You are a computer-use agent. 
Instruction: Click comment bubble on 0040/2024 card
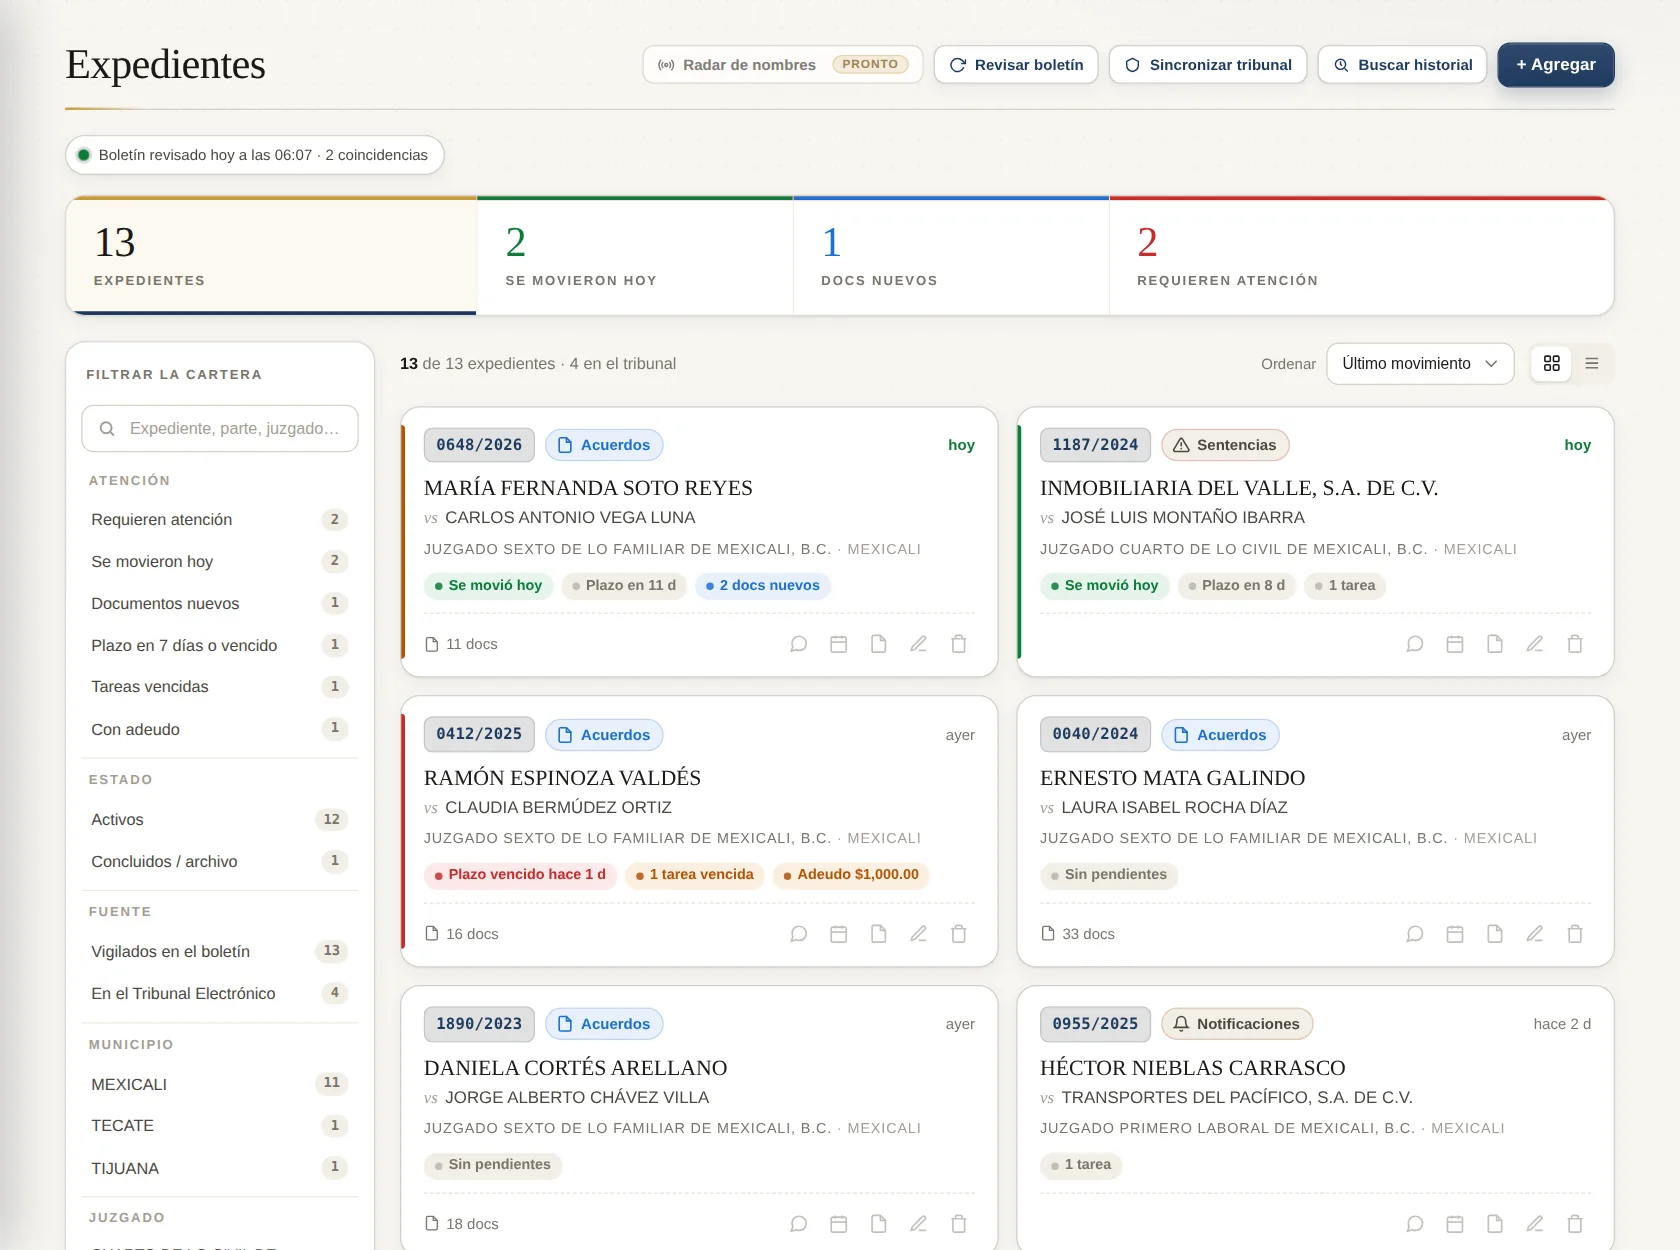point(1414,934)
